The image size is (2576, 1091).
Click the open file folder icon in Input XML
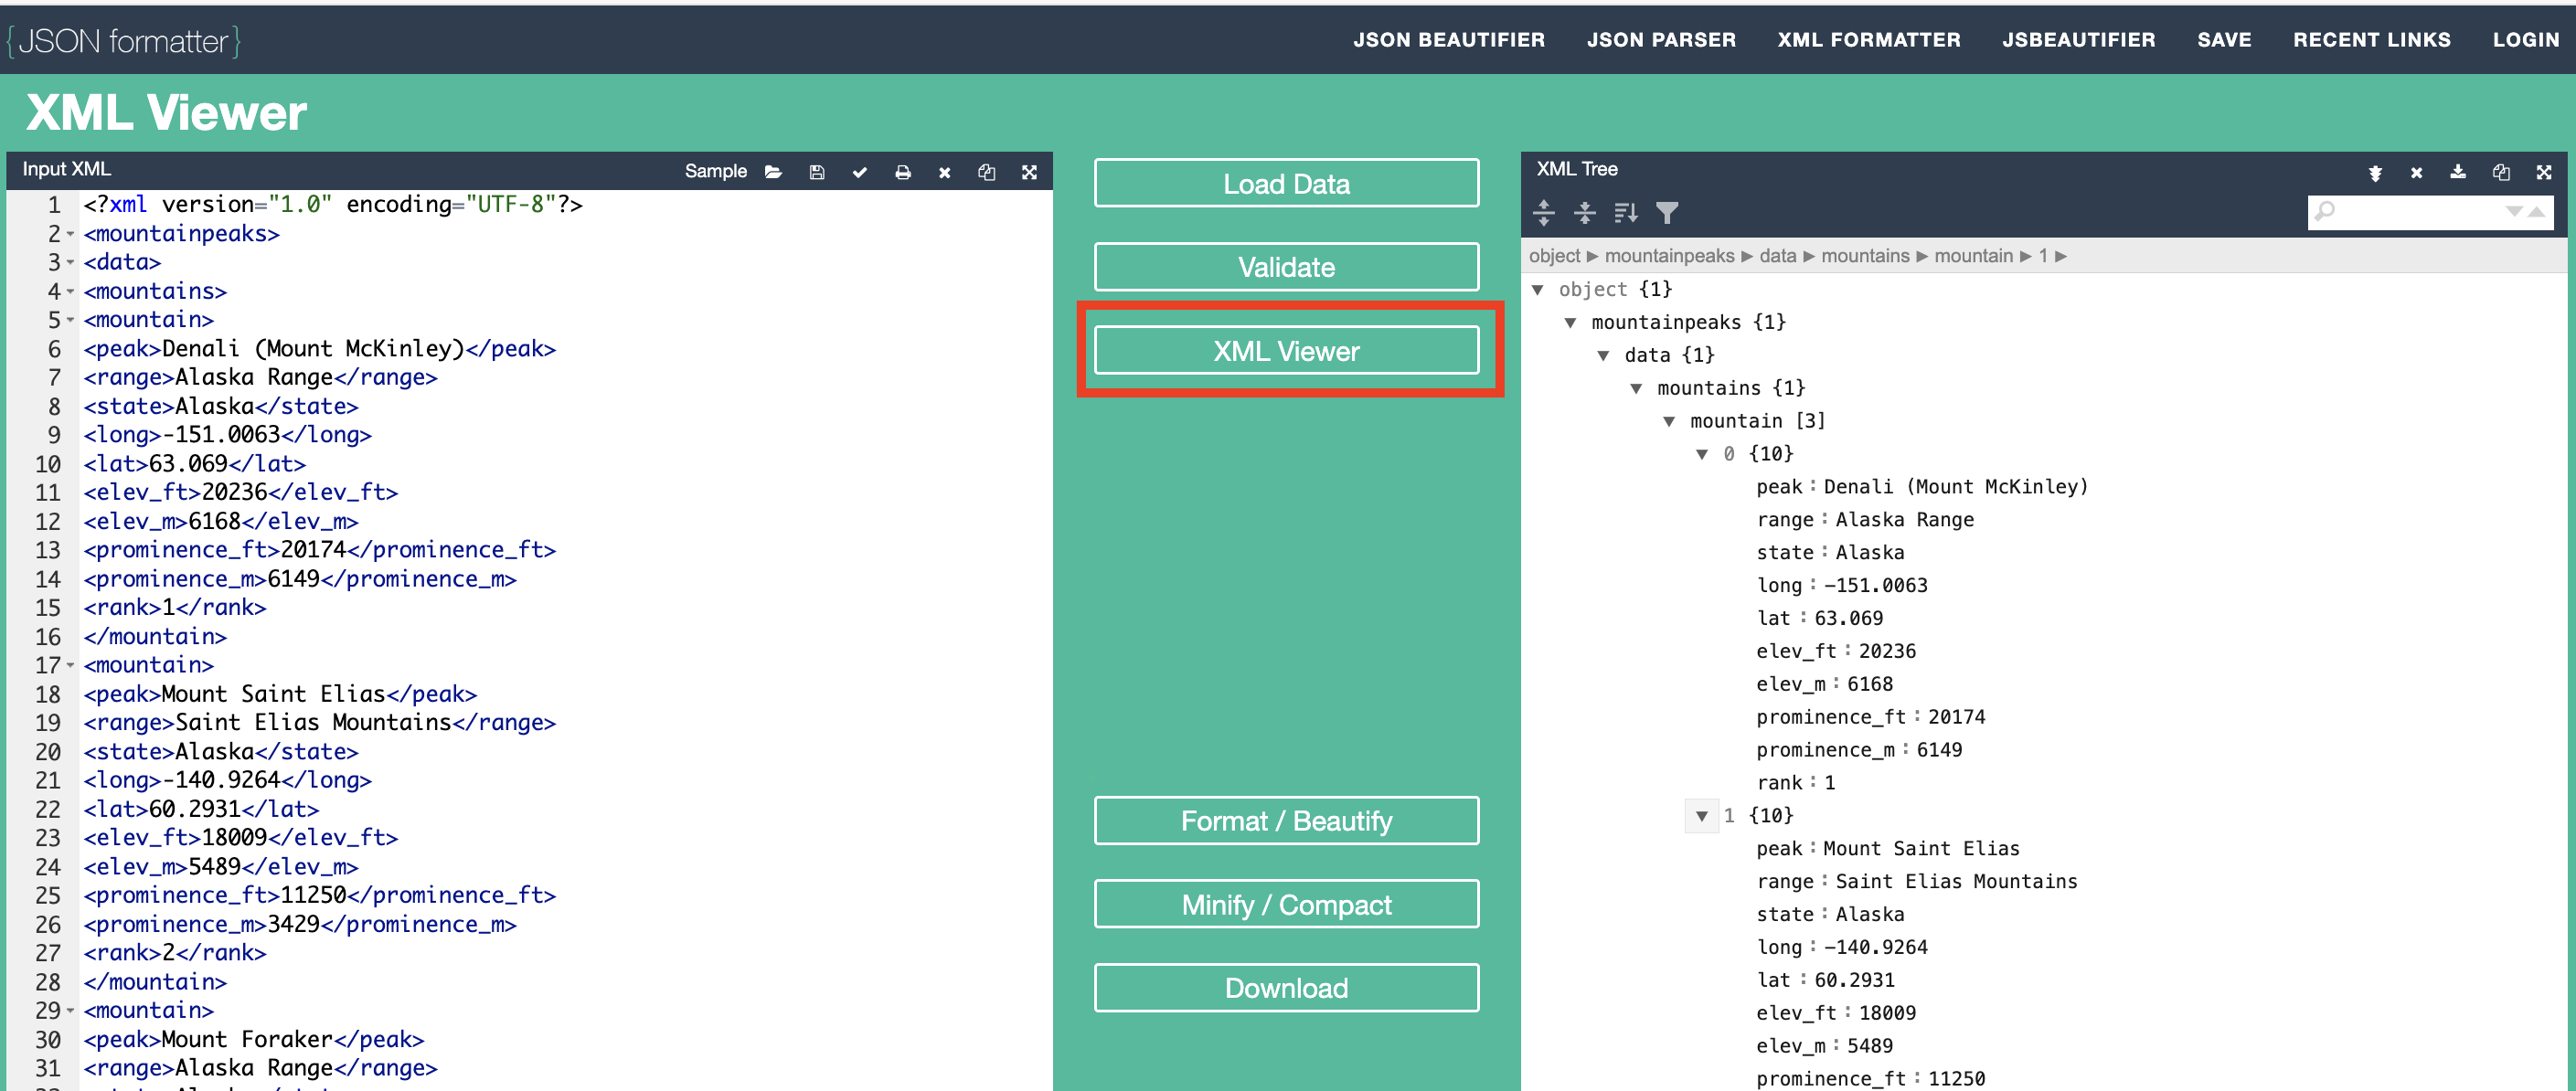point(773,172)
